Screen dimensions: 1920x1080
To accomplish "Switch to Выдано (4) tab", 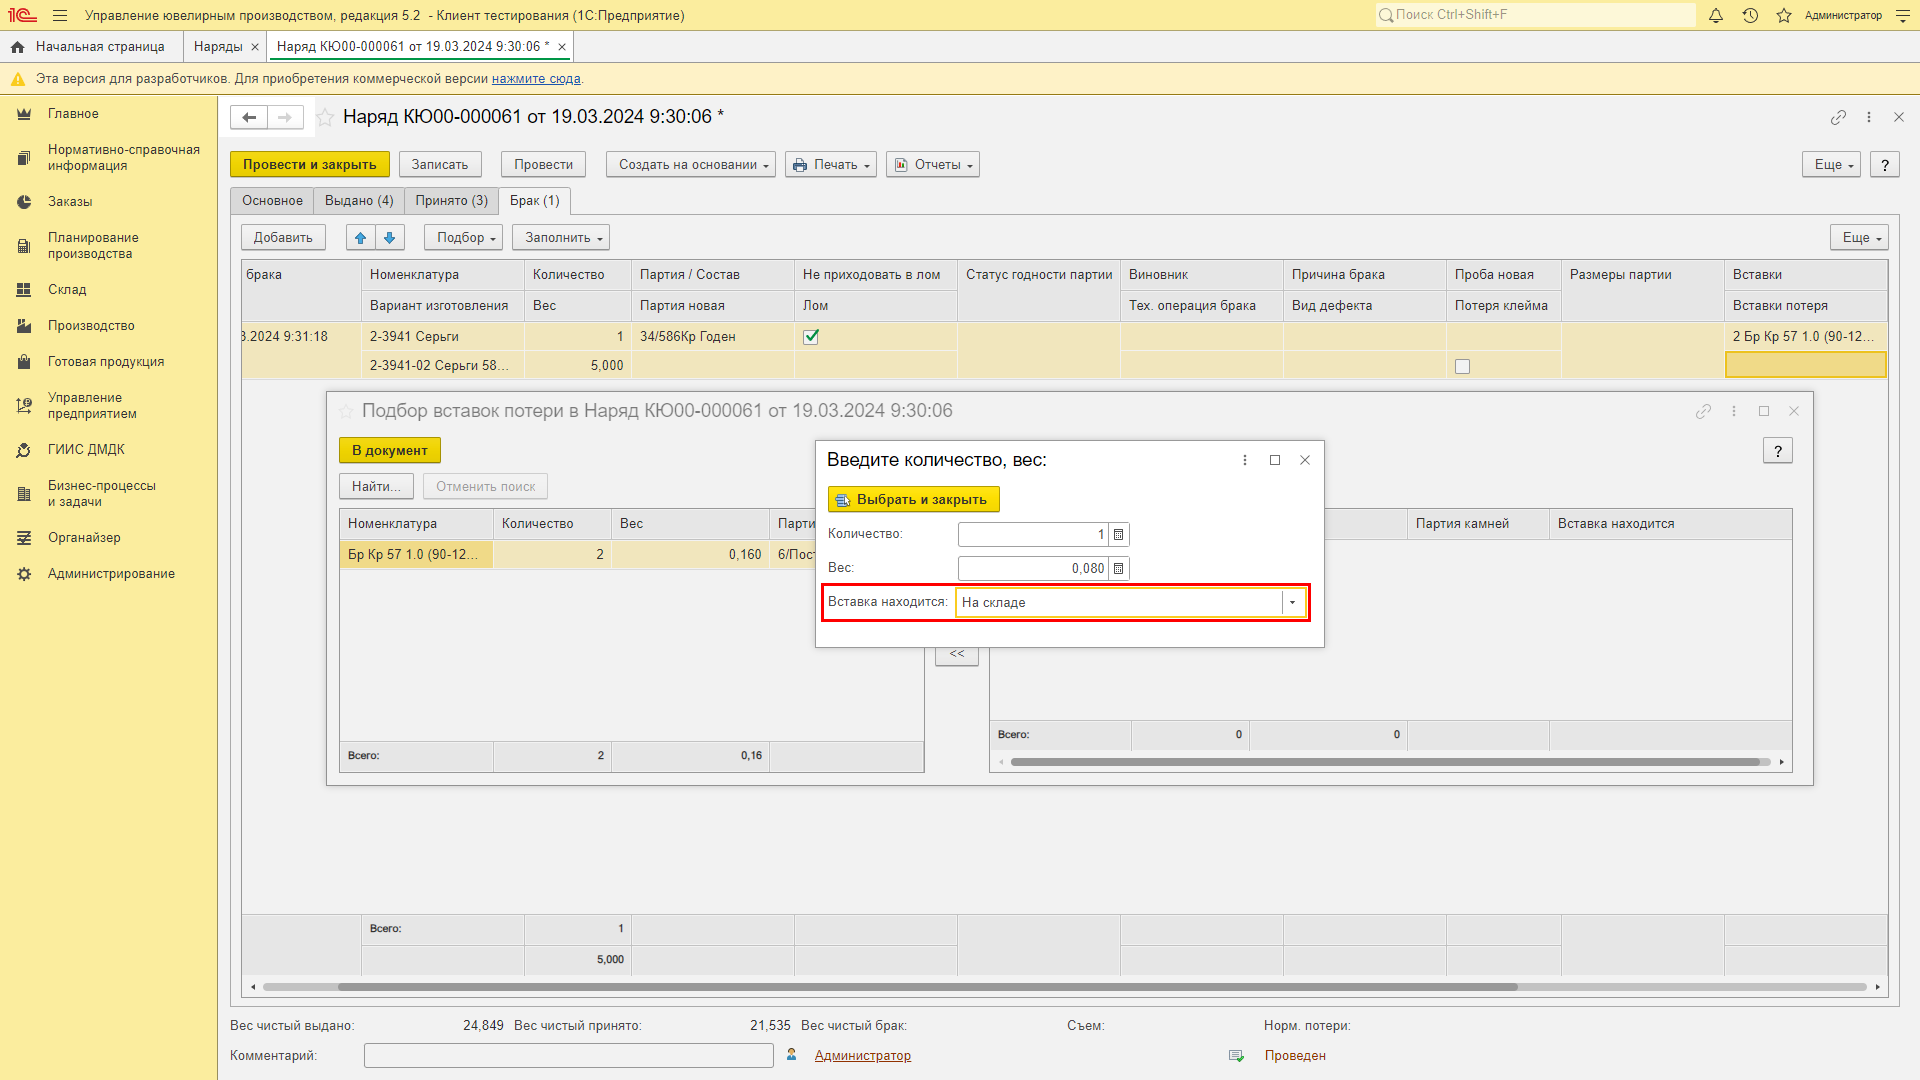I will click(x=359, y=201).
